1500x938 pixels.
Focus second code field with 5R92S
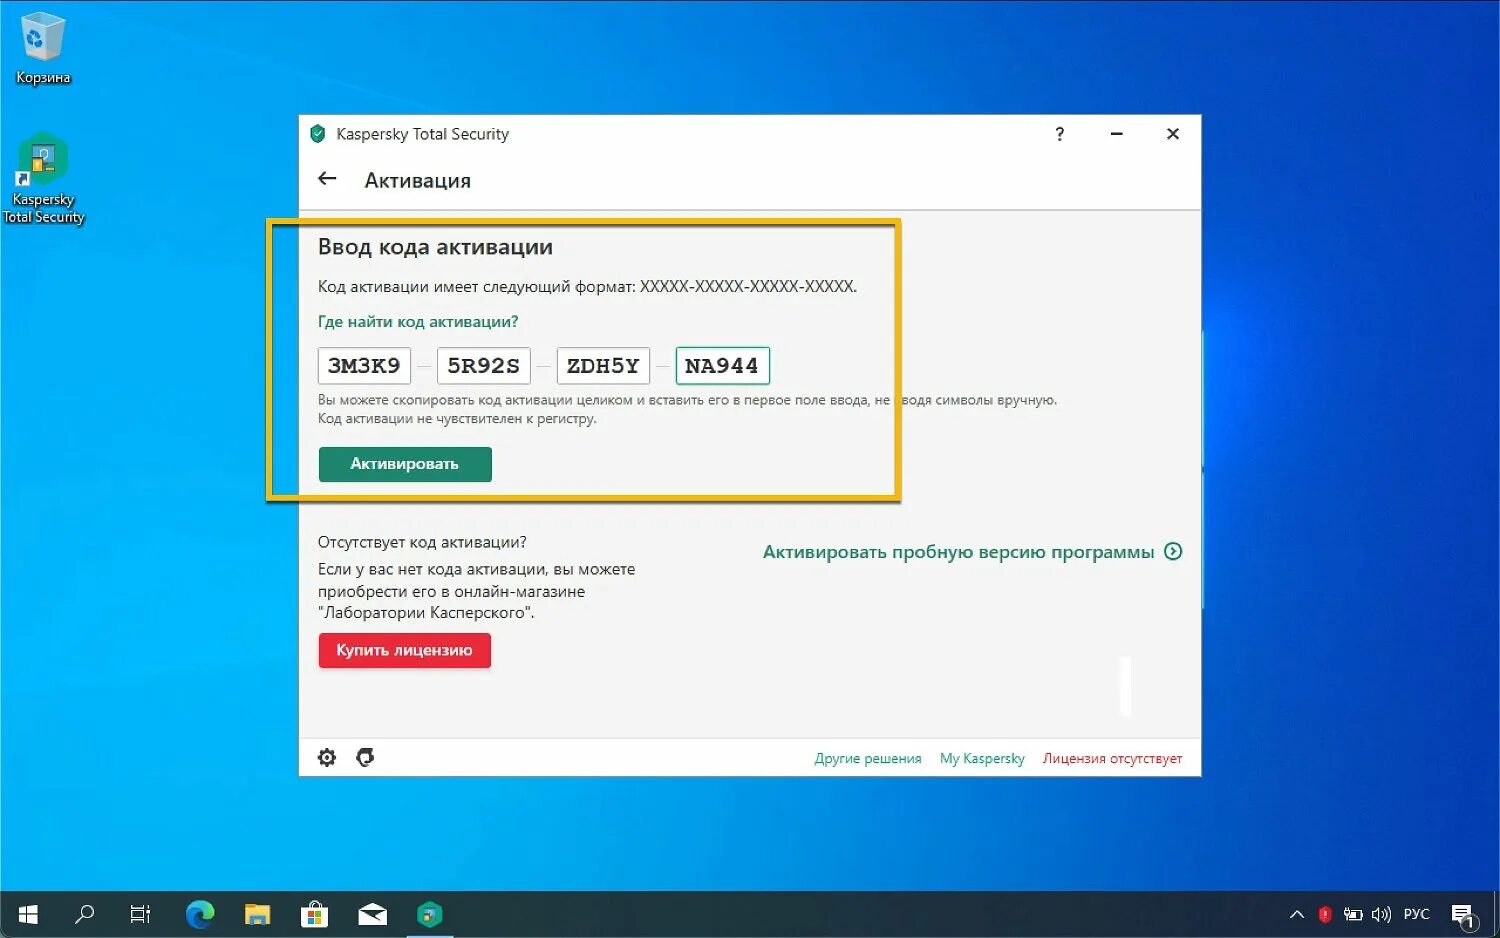click(484, 366)
